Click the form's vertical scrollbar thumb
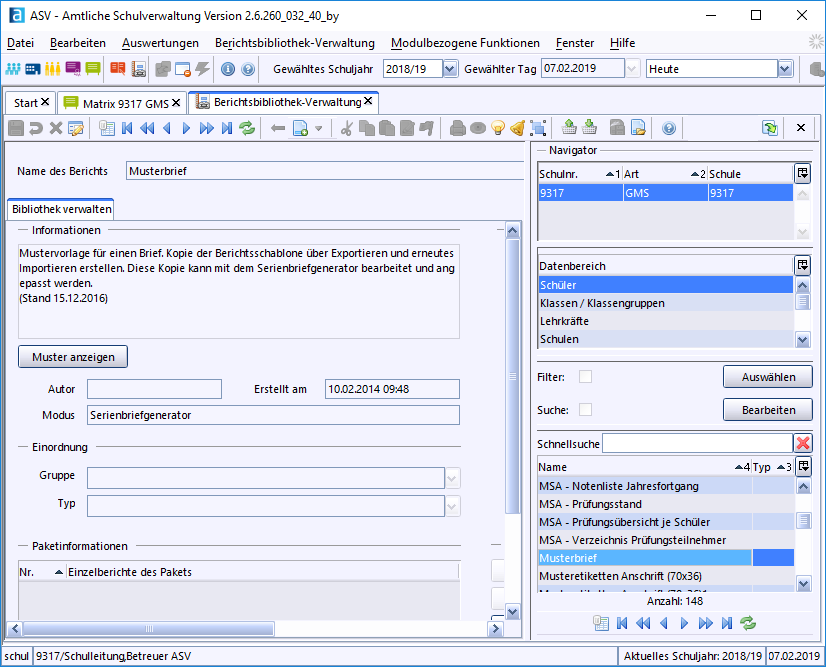This screenshot has width=826, height=667. [x=513, y=376]
